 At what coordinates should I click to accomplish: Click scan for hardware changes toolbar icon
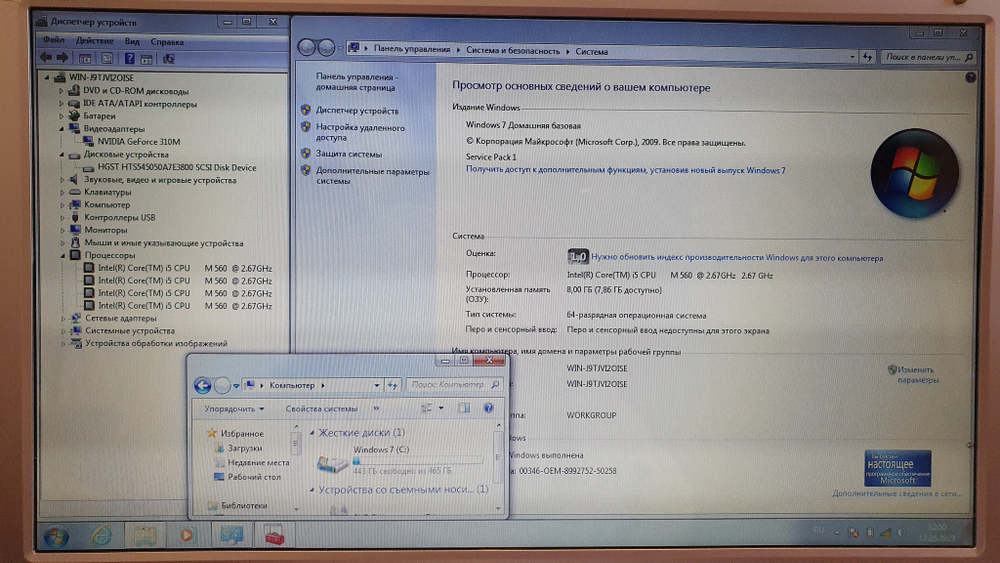tap(168, 59)
